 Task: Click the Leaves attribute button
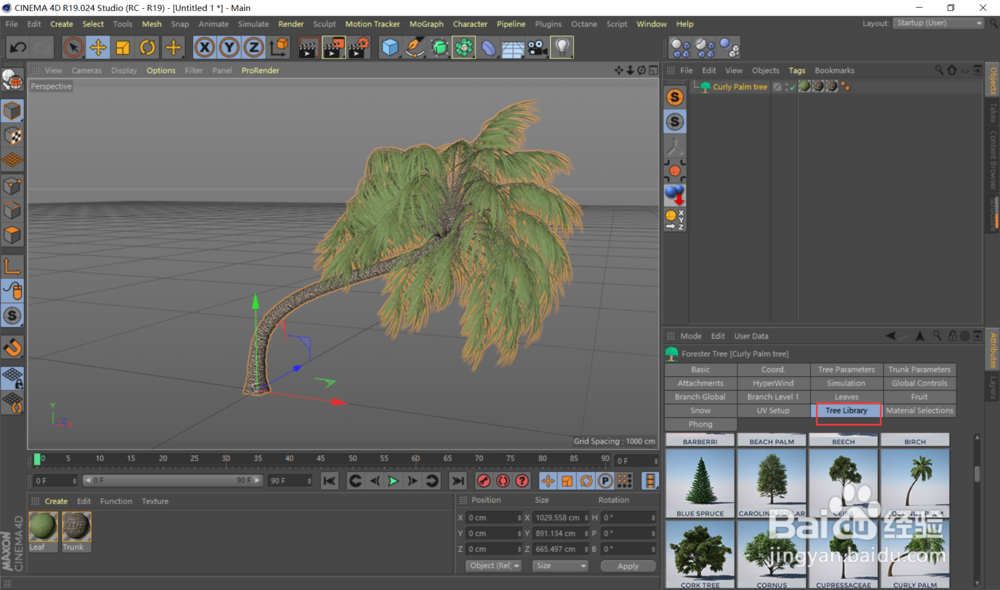coord(846,397)
